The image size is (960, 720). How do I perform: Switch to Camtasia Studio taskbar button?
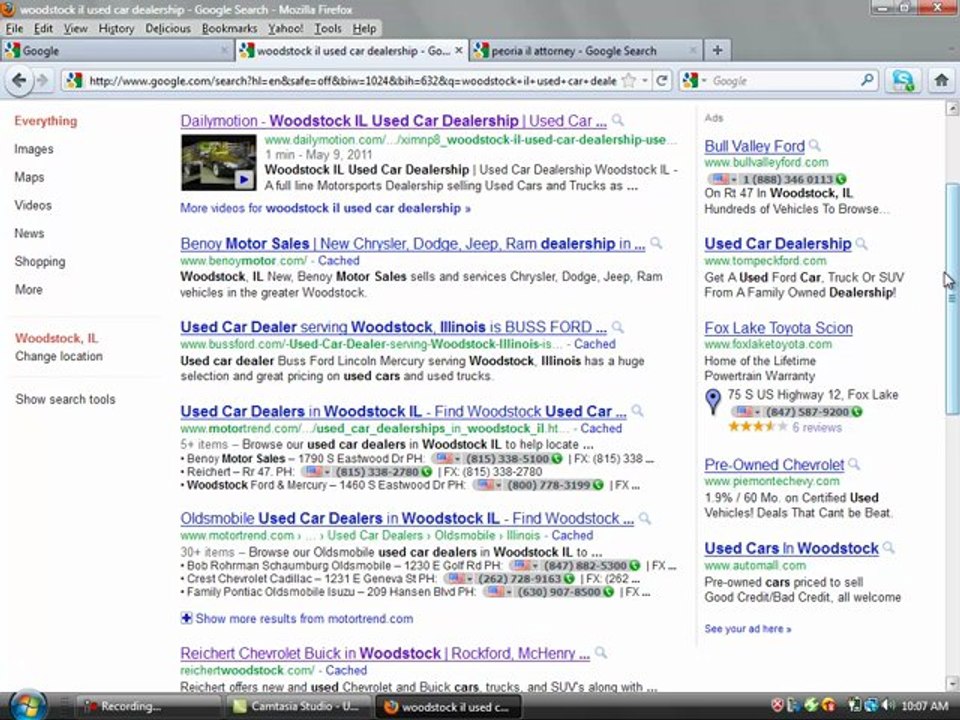tap(298, 706)
